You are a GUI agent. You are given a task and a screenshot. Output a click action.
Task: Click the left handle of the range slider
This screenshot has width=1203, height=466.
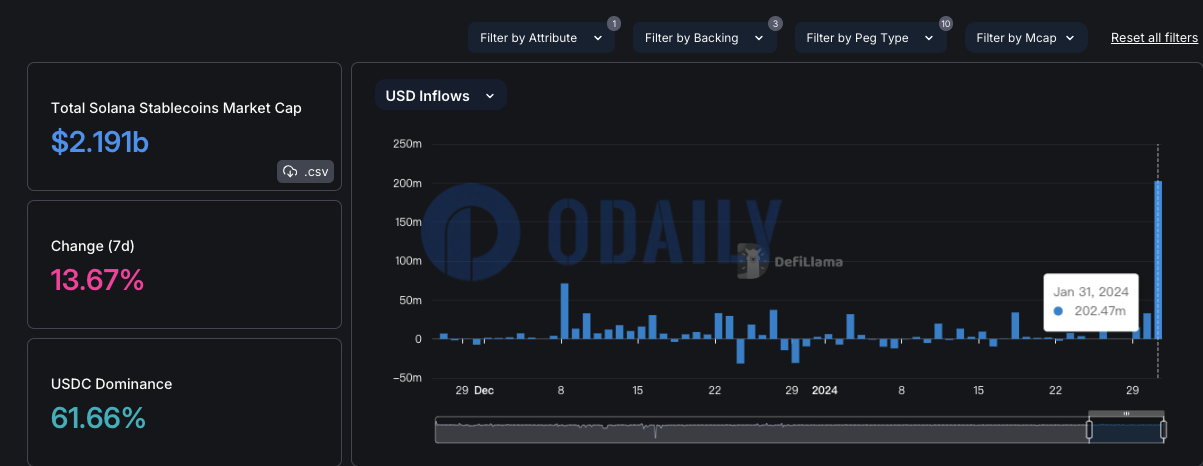point(1089,430)
